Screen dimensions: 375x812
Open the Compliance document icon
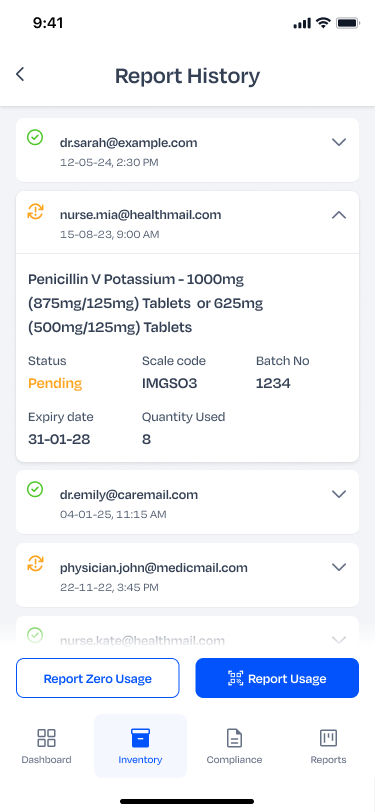coord(234,738)
